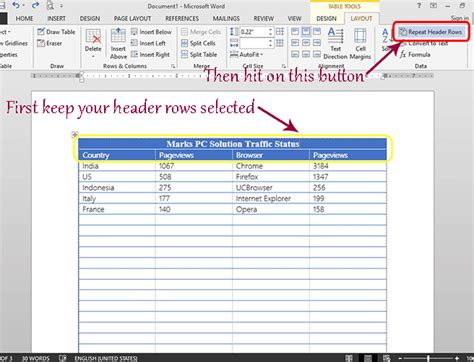Align text center left
Screen dimensions: 474x362
tap(295, 43)
